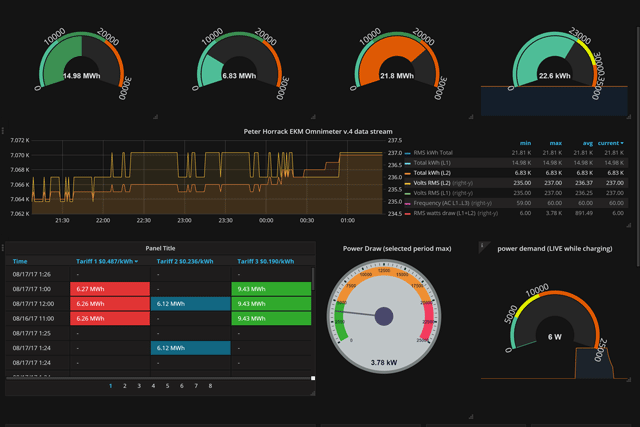This screenshot has height=427, width=640.
Task: Go to page 2 of the table
Action: [x=124, y=385]
